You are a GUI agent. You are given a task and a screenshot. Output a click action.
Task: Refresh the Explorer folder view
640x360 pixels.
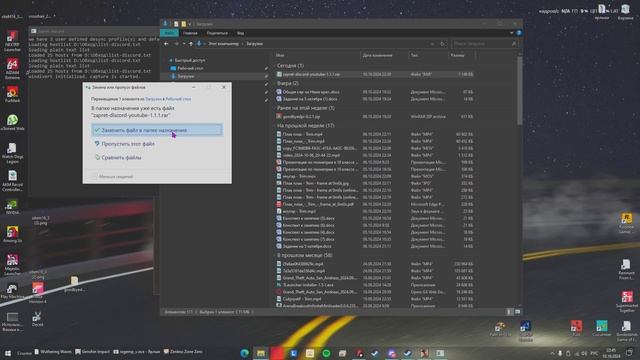[x=442, y=44]
